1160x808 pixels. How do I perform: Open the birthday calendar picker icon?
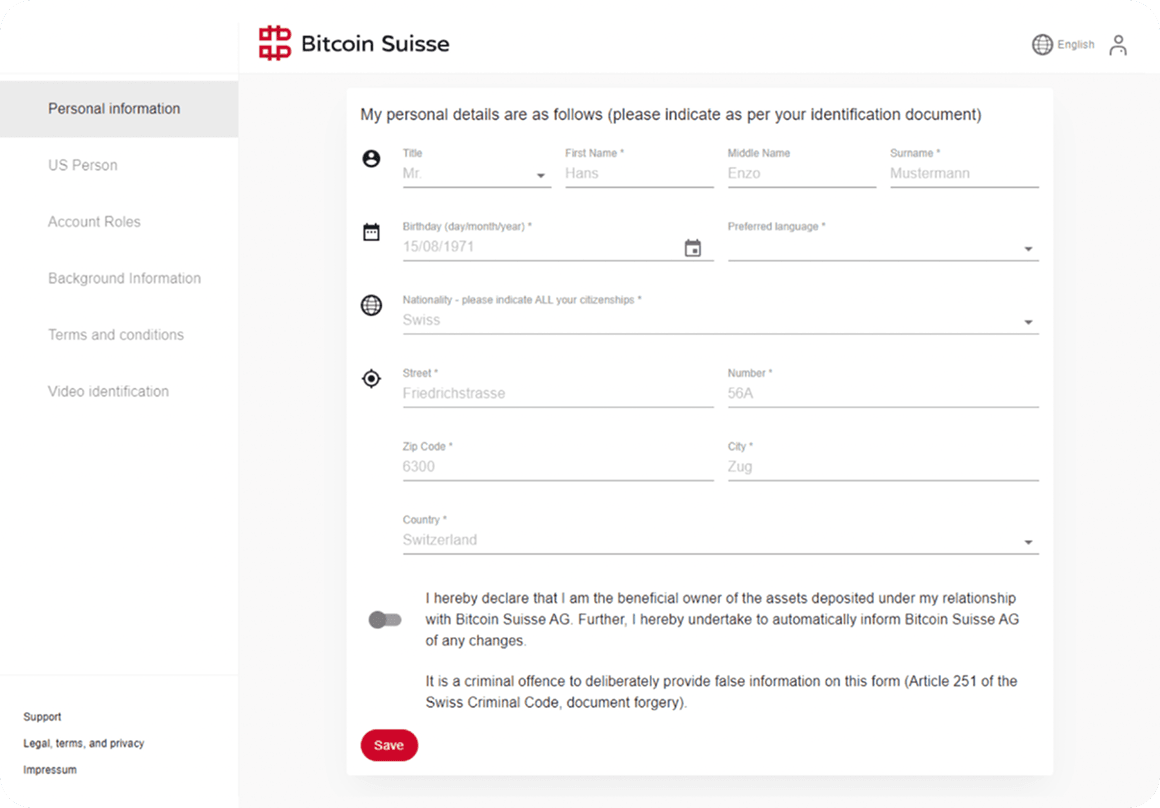click(x=693, y=248)
